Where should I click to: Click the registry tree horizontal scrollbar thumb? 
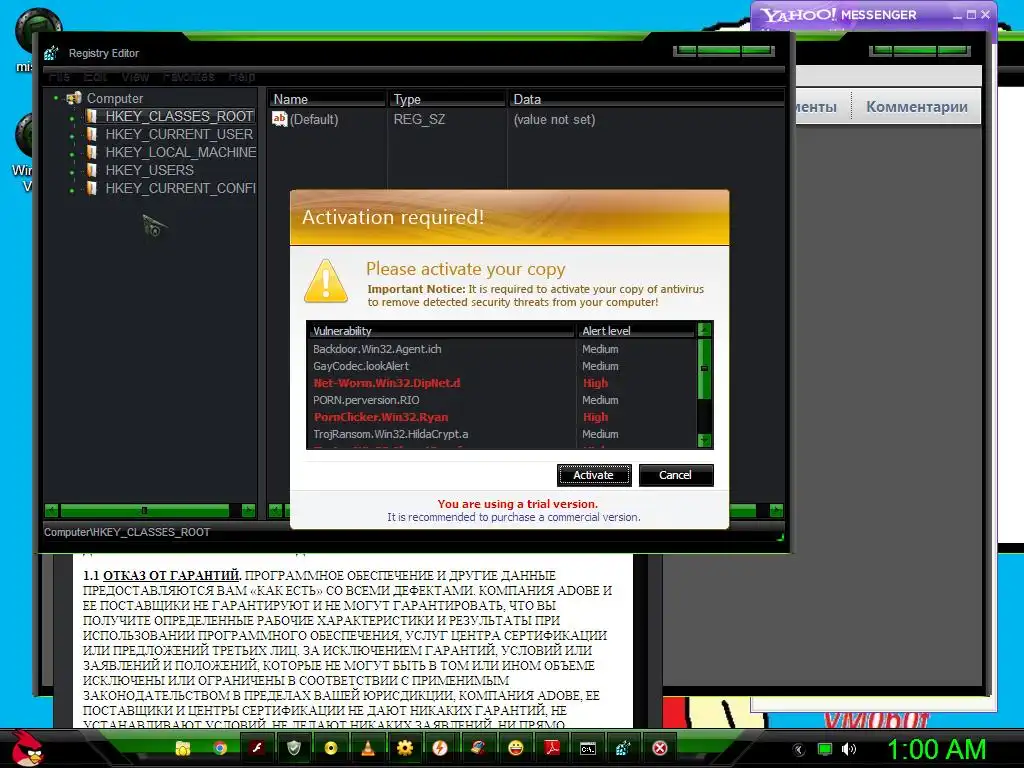(144, 510)
